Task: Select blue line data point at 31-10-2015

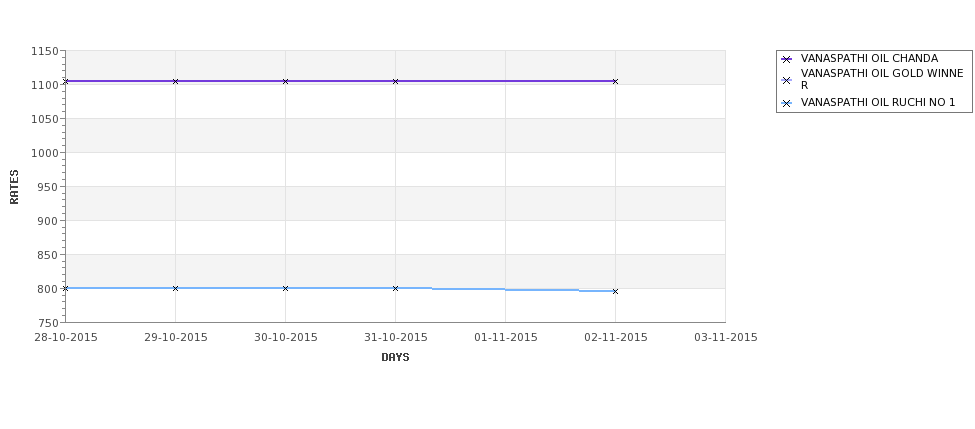Action: tap(395, 288)
